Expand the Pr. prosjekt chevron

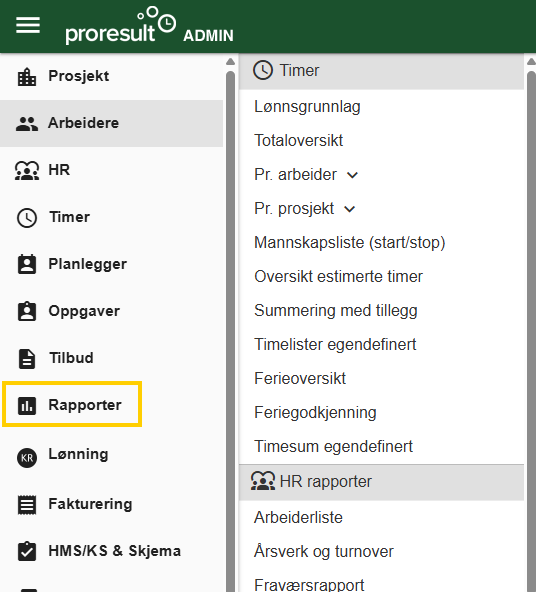[x=350, y=209]
